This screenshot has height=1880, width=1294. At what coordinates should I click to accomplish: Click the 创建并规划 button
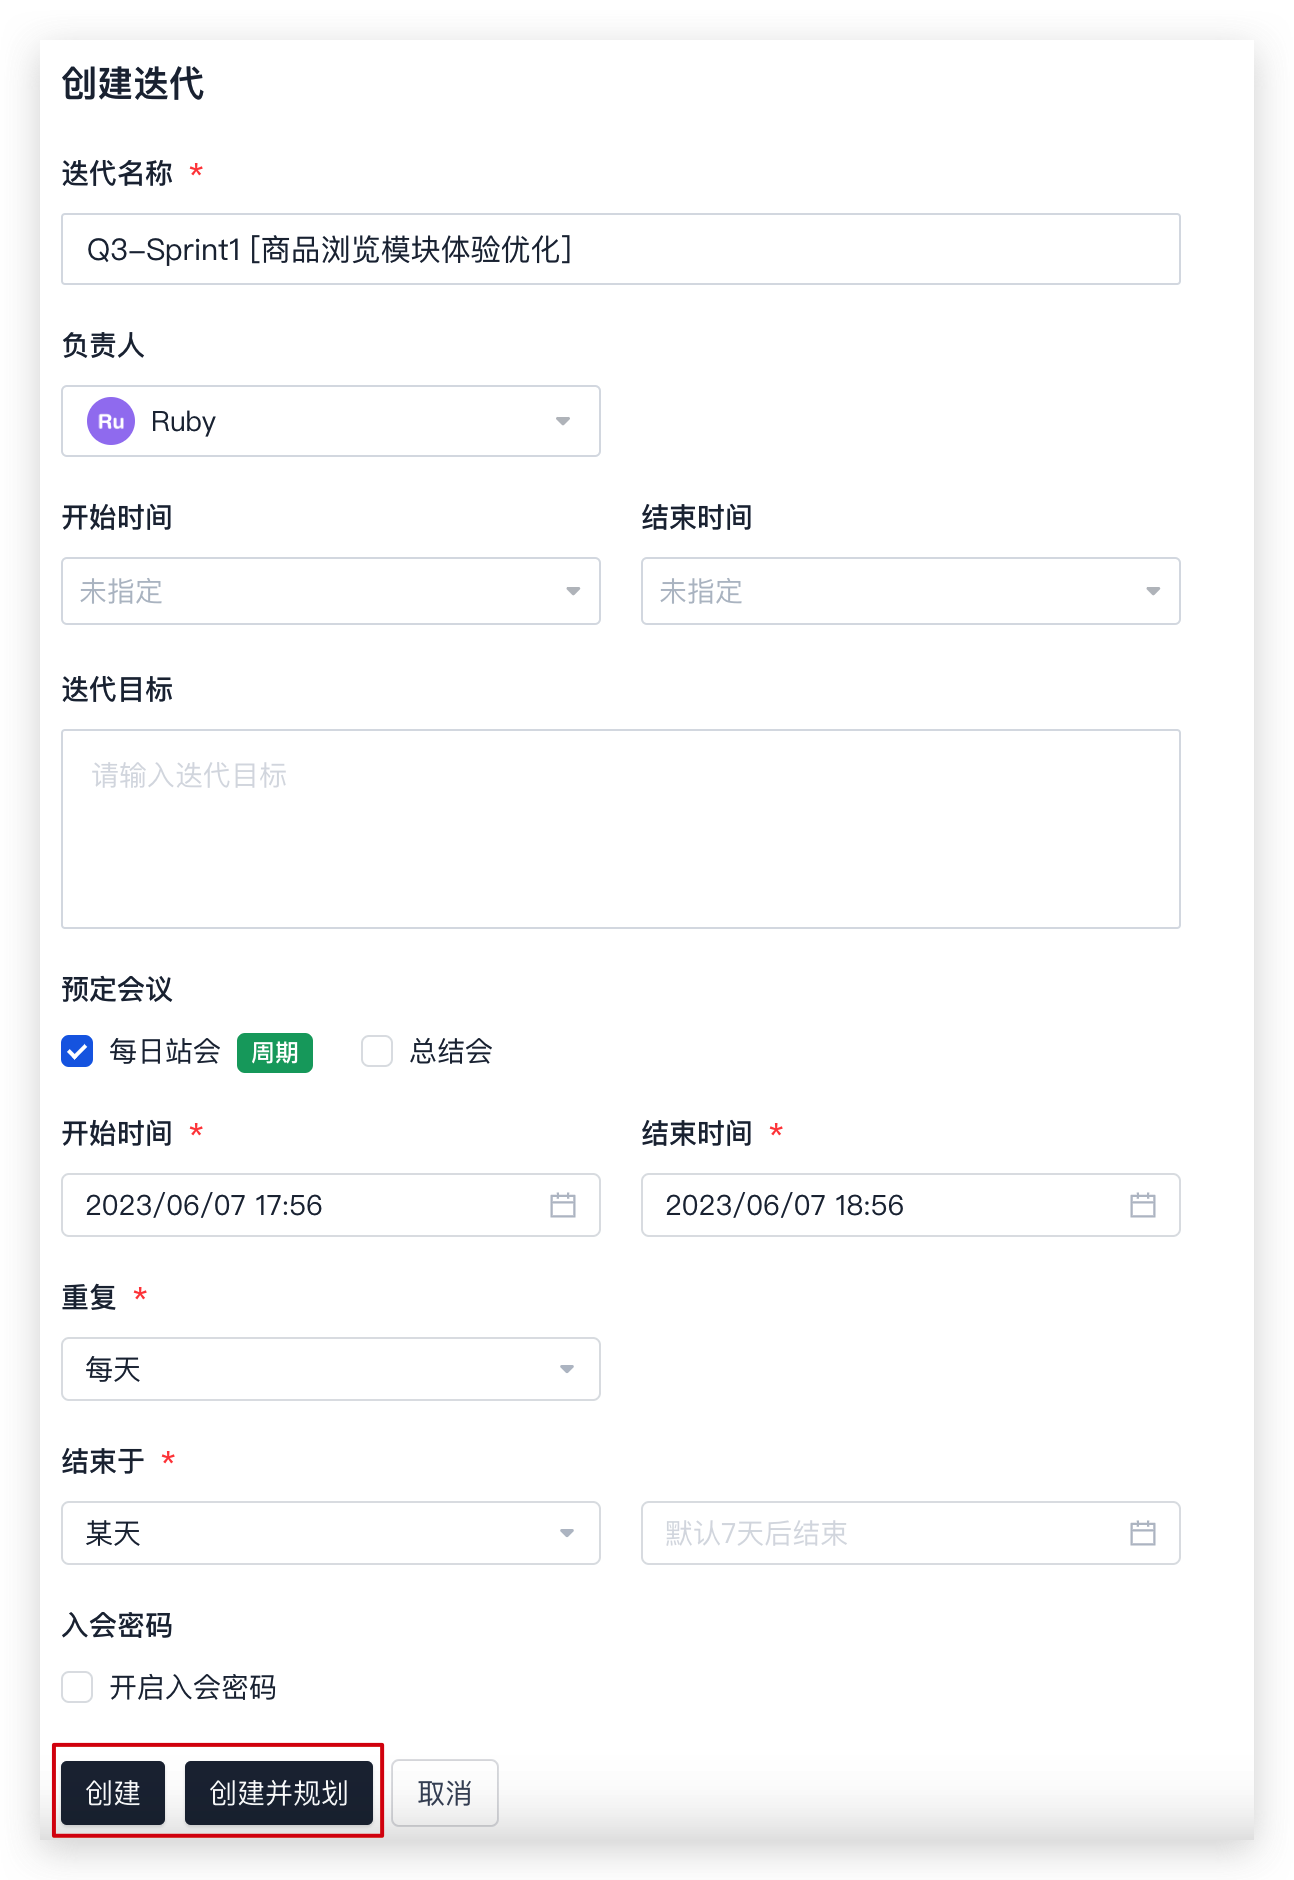pos(279,1793)
